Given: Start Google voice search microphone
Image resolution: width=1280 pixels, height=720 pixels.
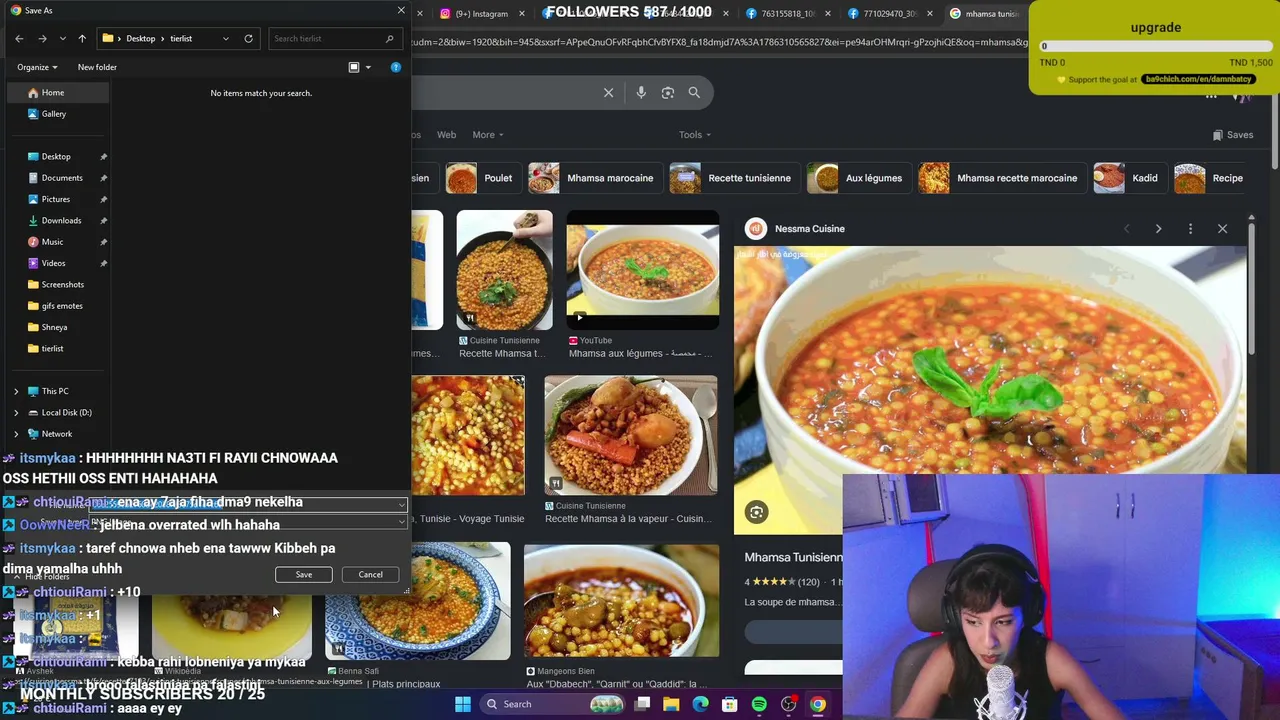Looking at the screenshot, I should (641, 93).
